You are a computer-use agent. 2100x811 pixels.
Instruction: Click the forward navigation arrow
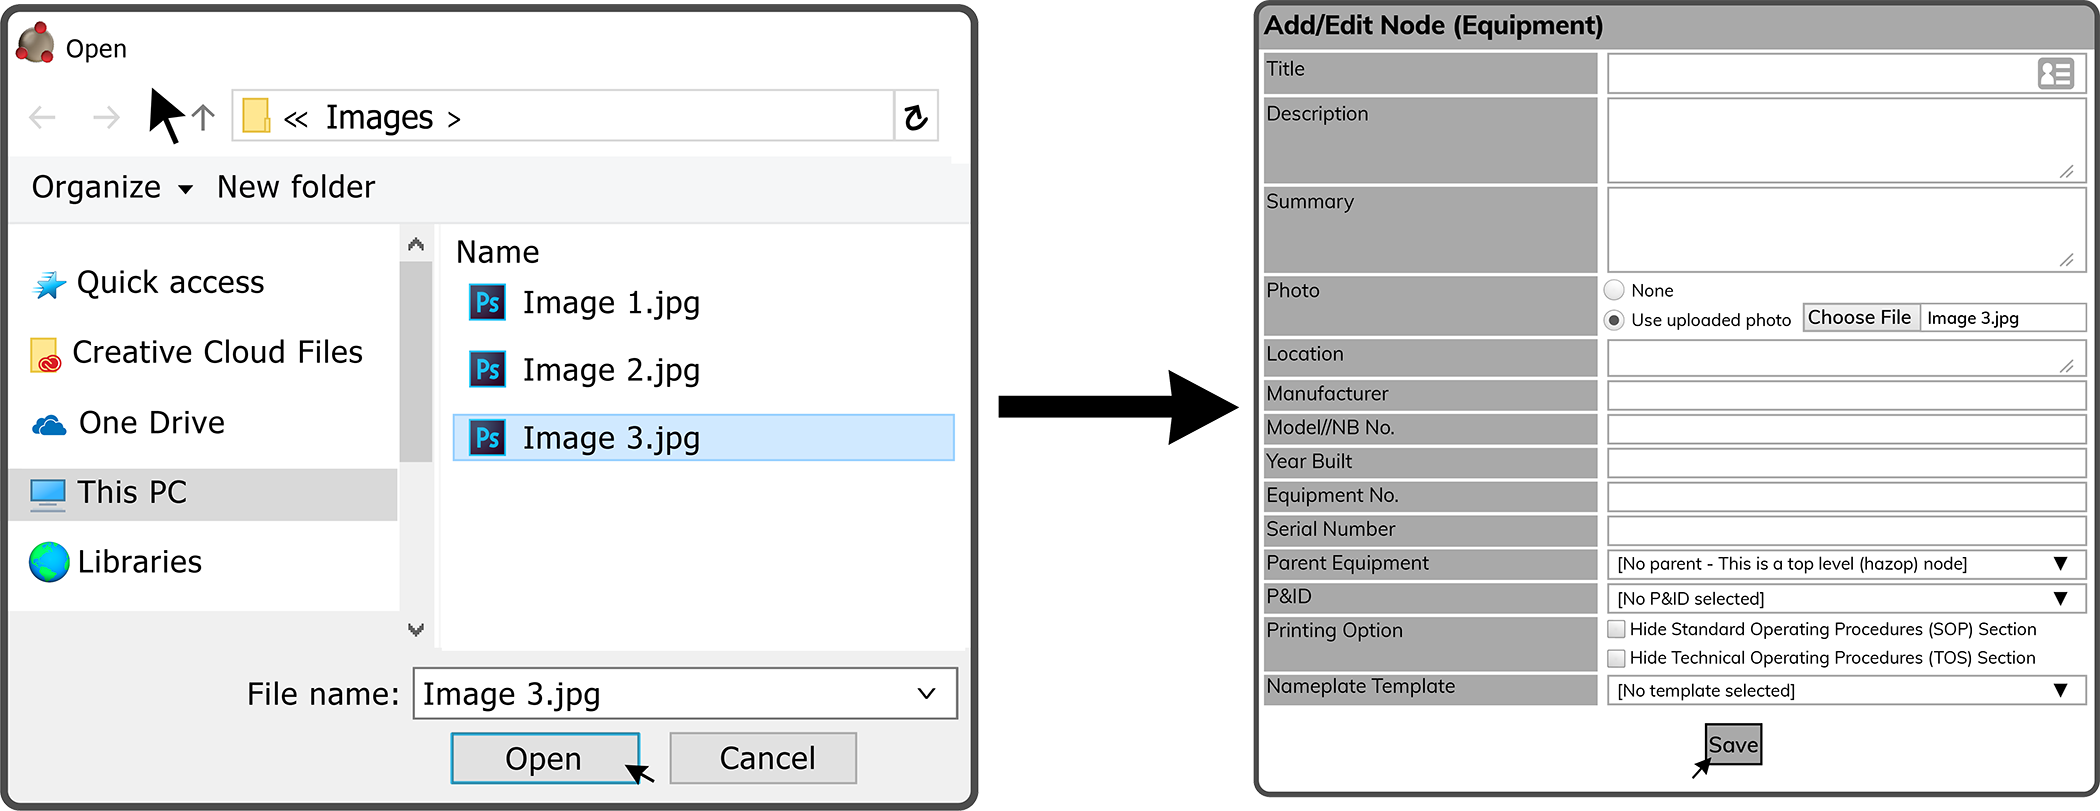[106, 117]
